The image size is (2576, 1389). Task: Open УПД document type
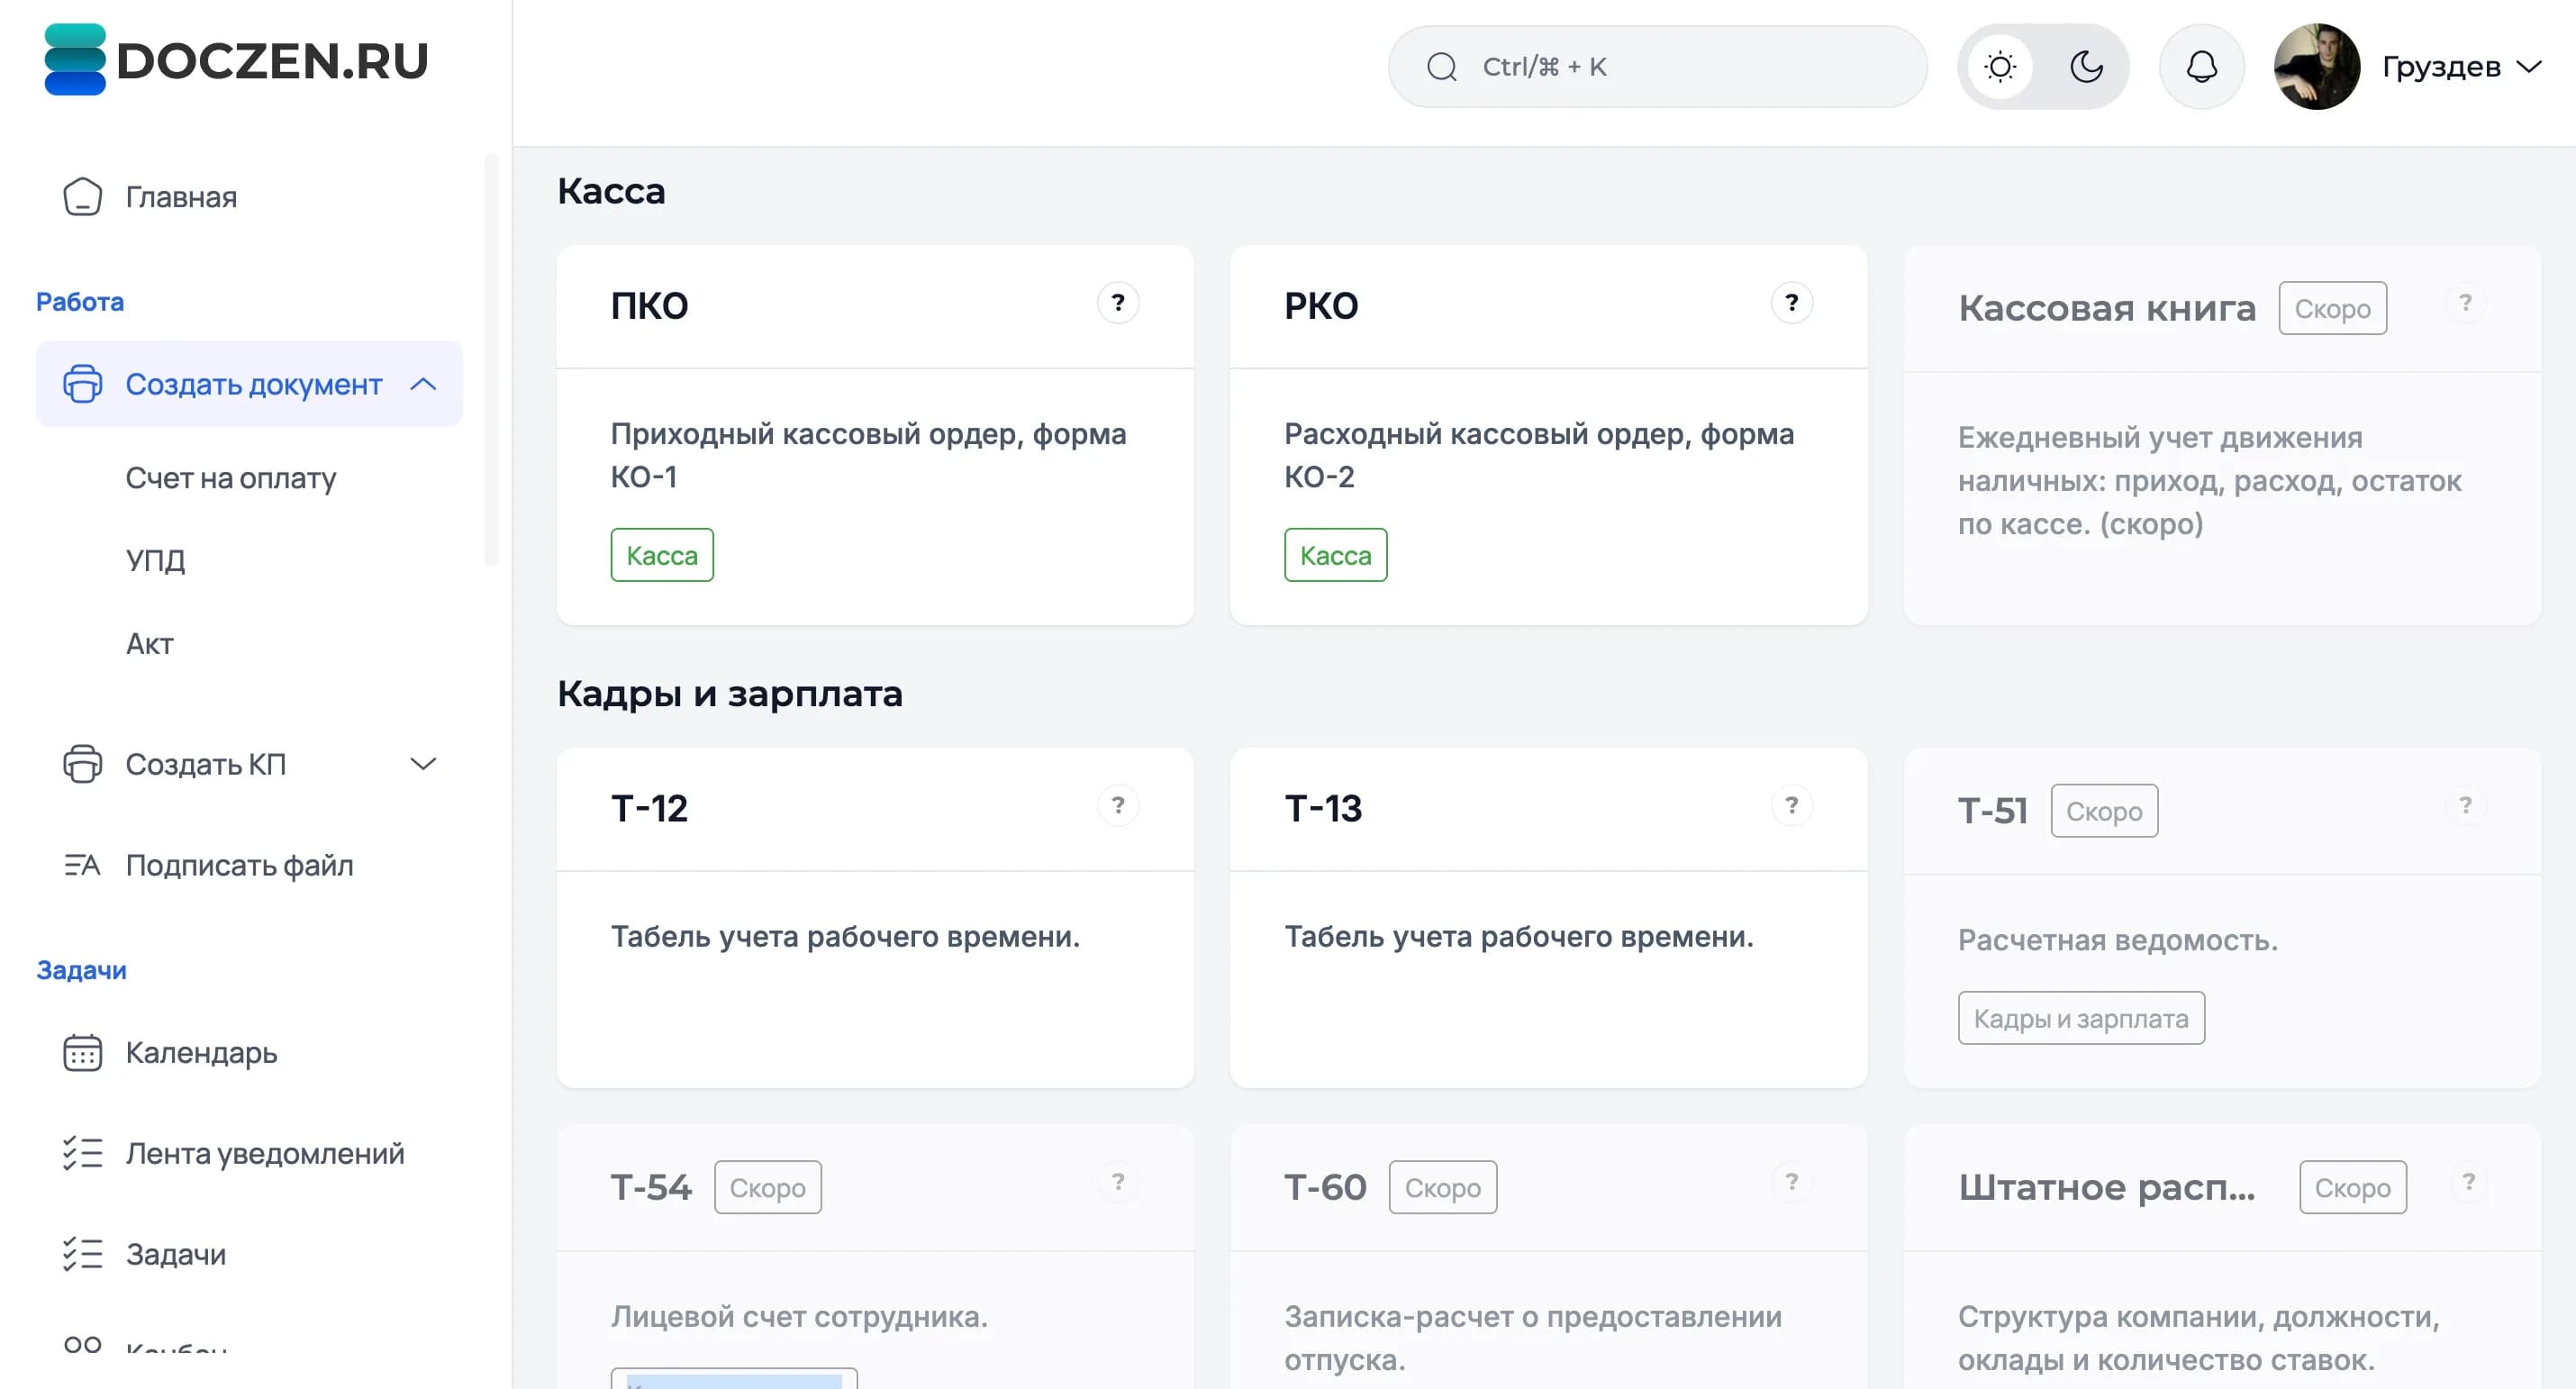click(155, 560)
